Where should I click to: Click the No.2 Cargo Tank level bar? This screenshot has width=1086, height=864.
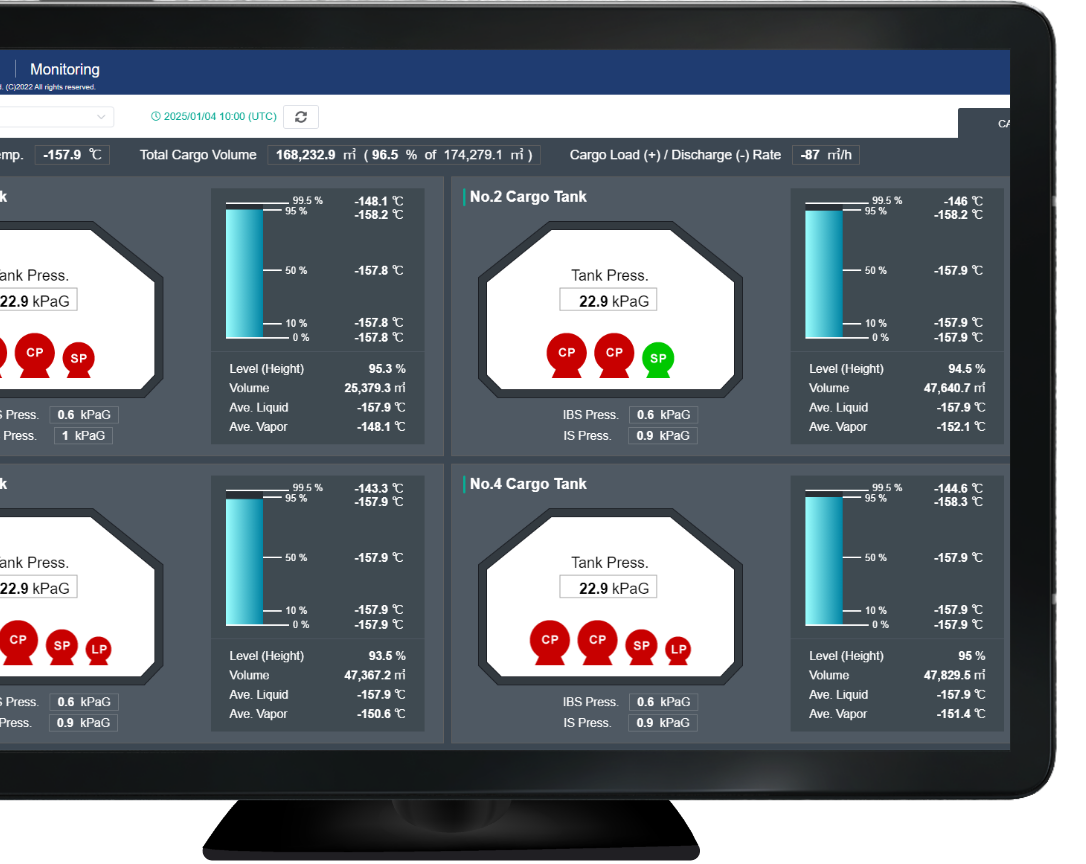(824, 273)
